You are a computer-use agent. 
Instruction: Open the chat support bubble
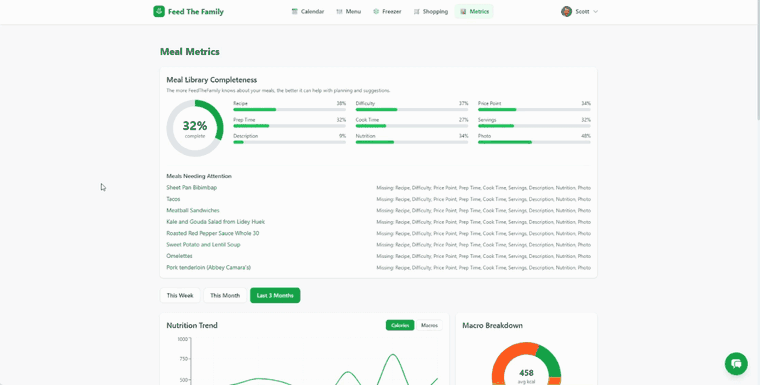pyautogui.click(x=736, y=364)
